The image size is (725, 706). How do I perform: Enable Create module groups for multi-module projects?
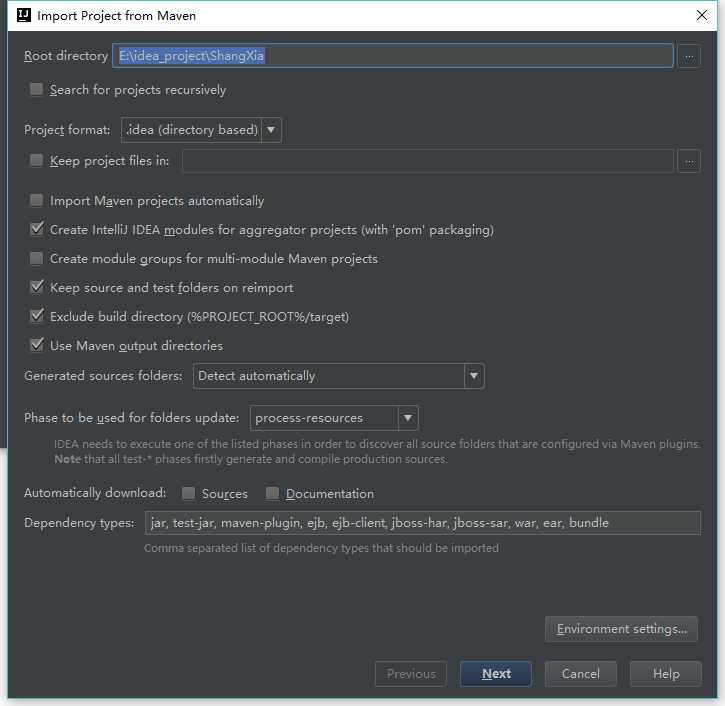tap(37, 259)
